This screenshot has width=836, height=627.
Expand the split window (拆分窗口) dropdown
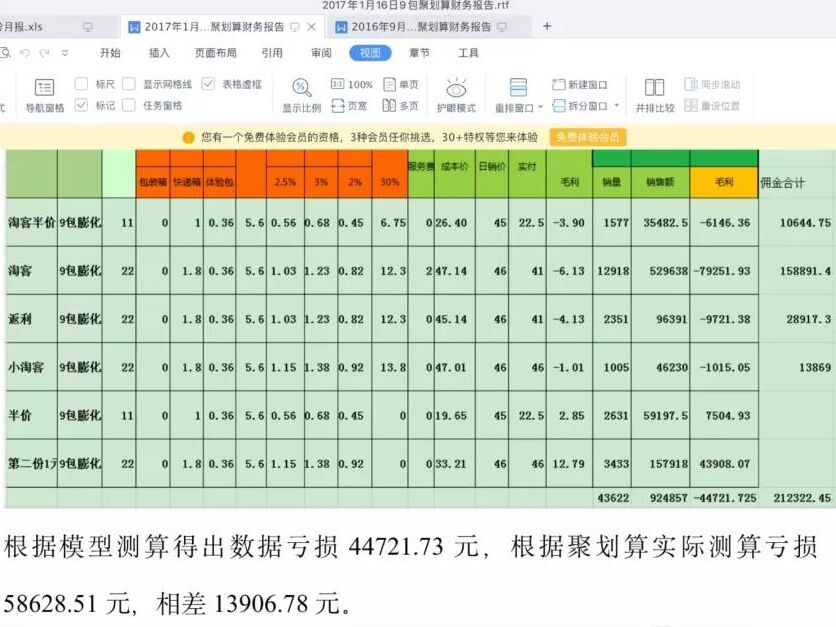(616, 106)
